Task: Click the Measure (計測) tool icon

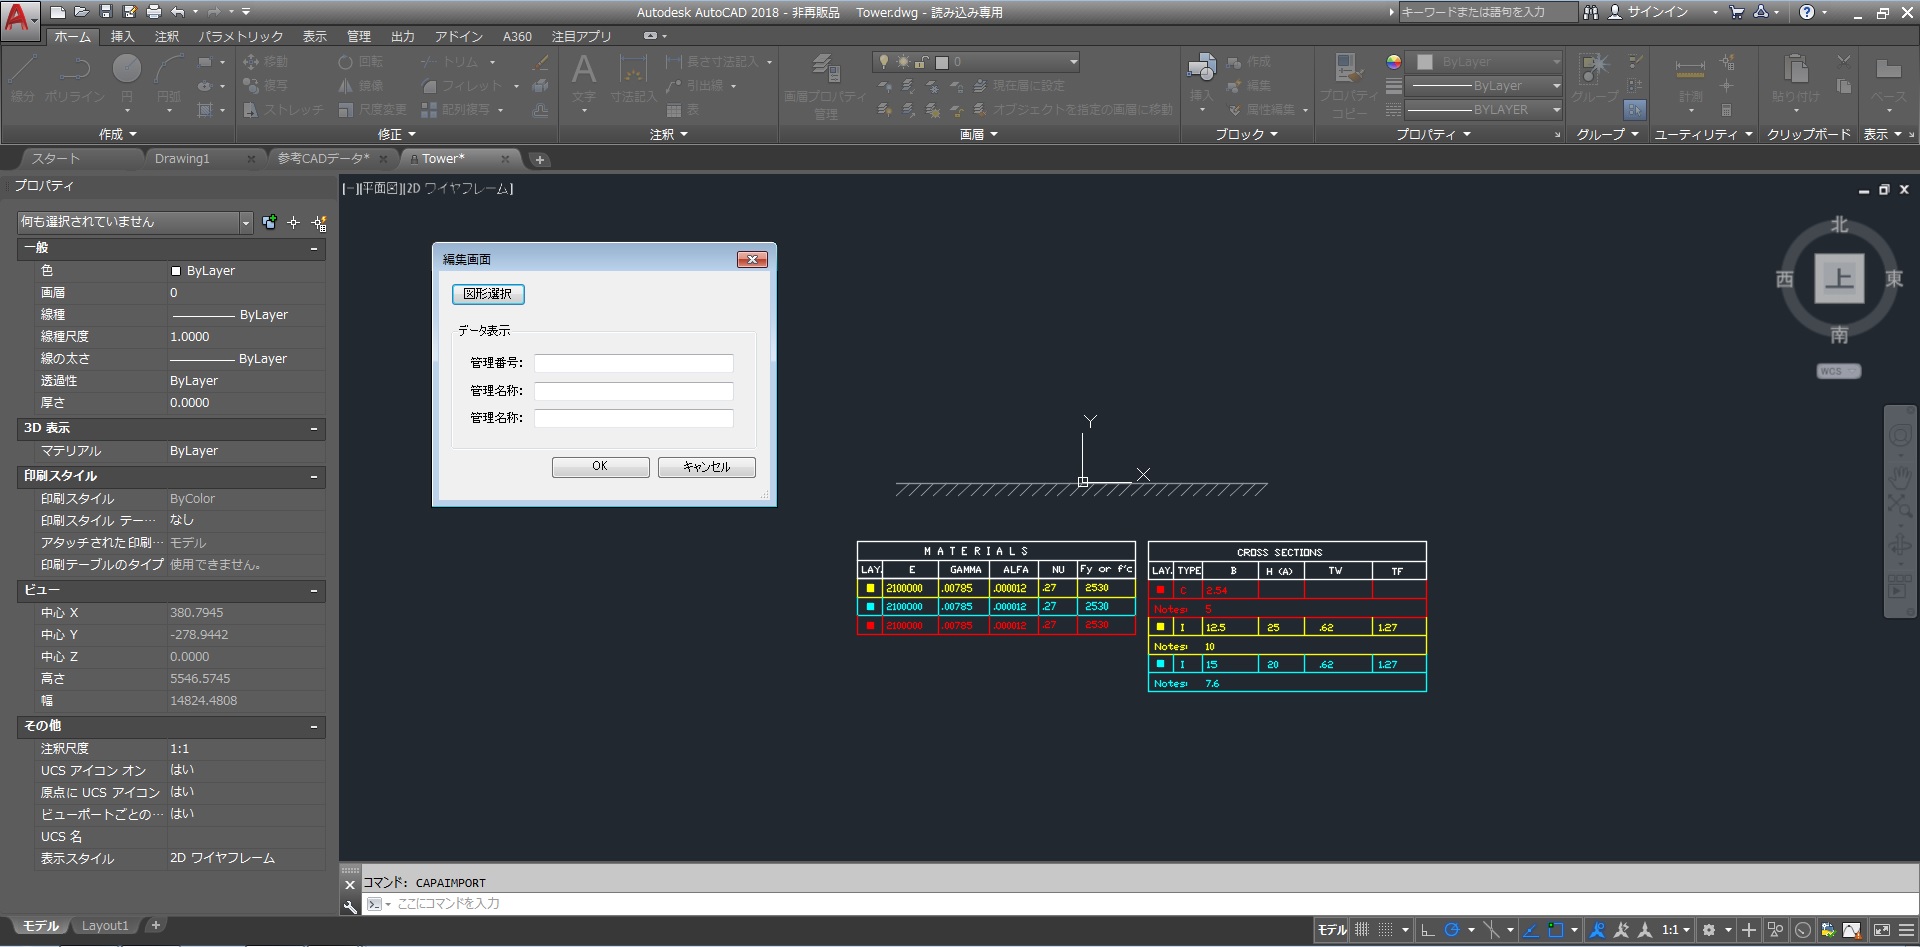Action: (x=1690, y=78)
